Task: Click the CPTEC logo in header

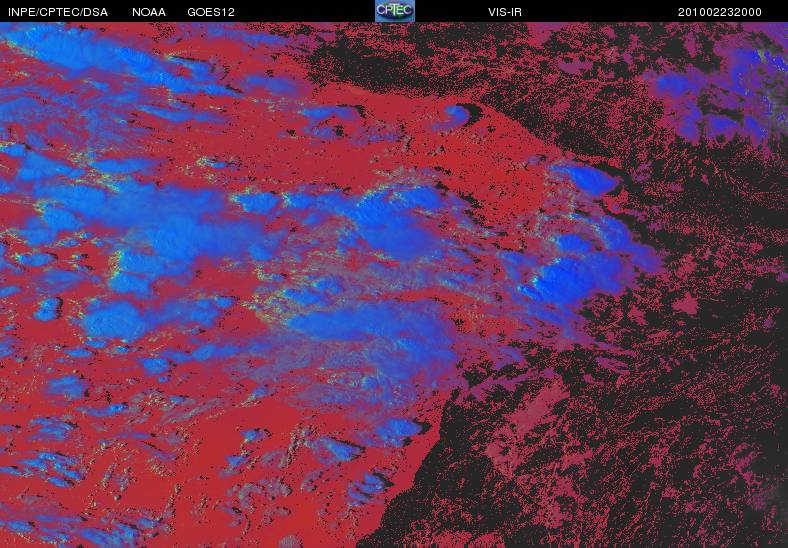Action: coord(395,11)
